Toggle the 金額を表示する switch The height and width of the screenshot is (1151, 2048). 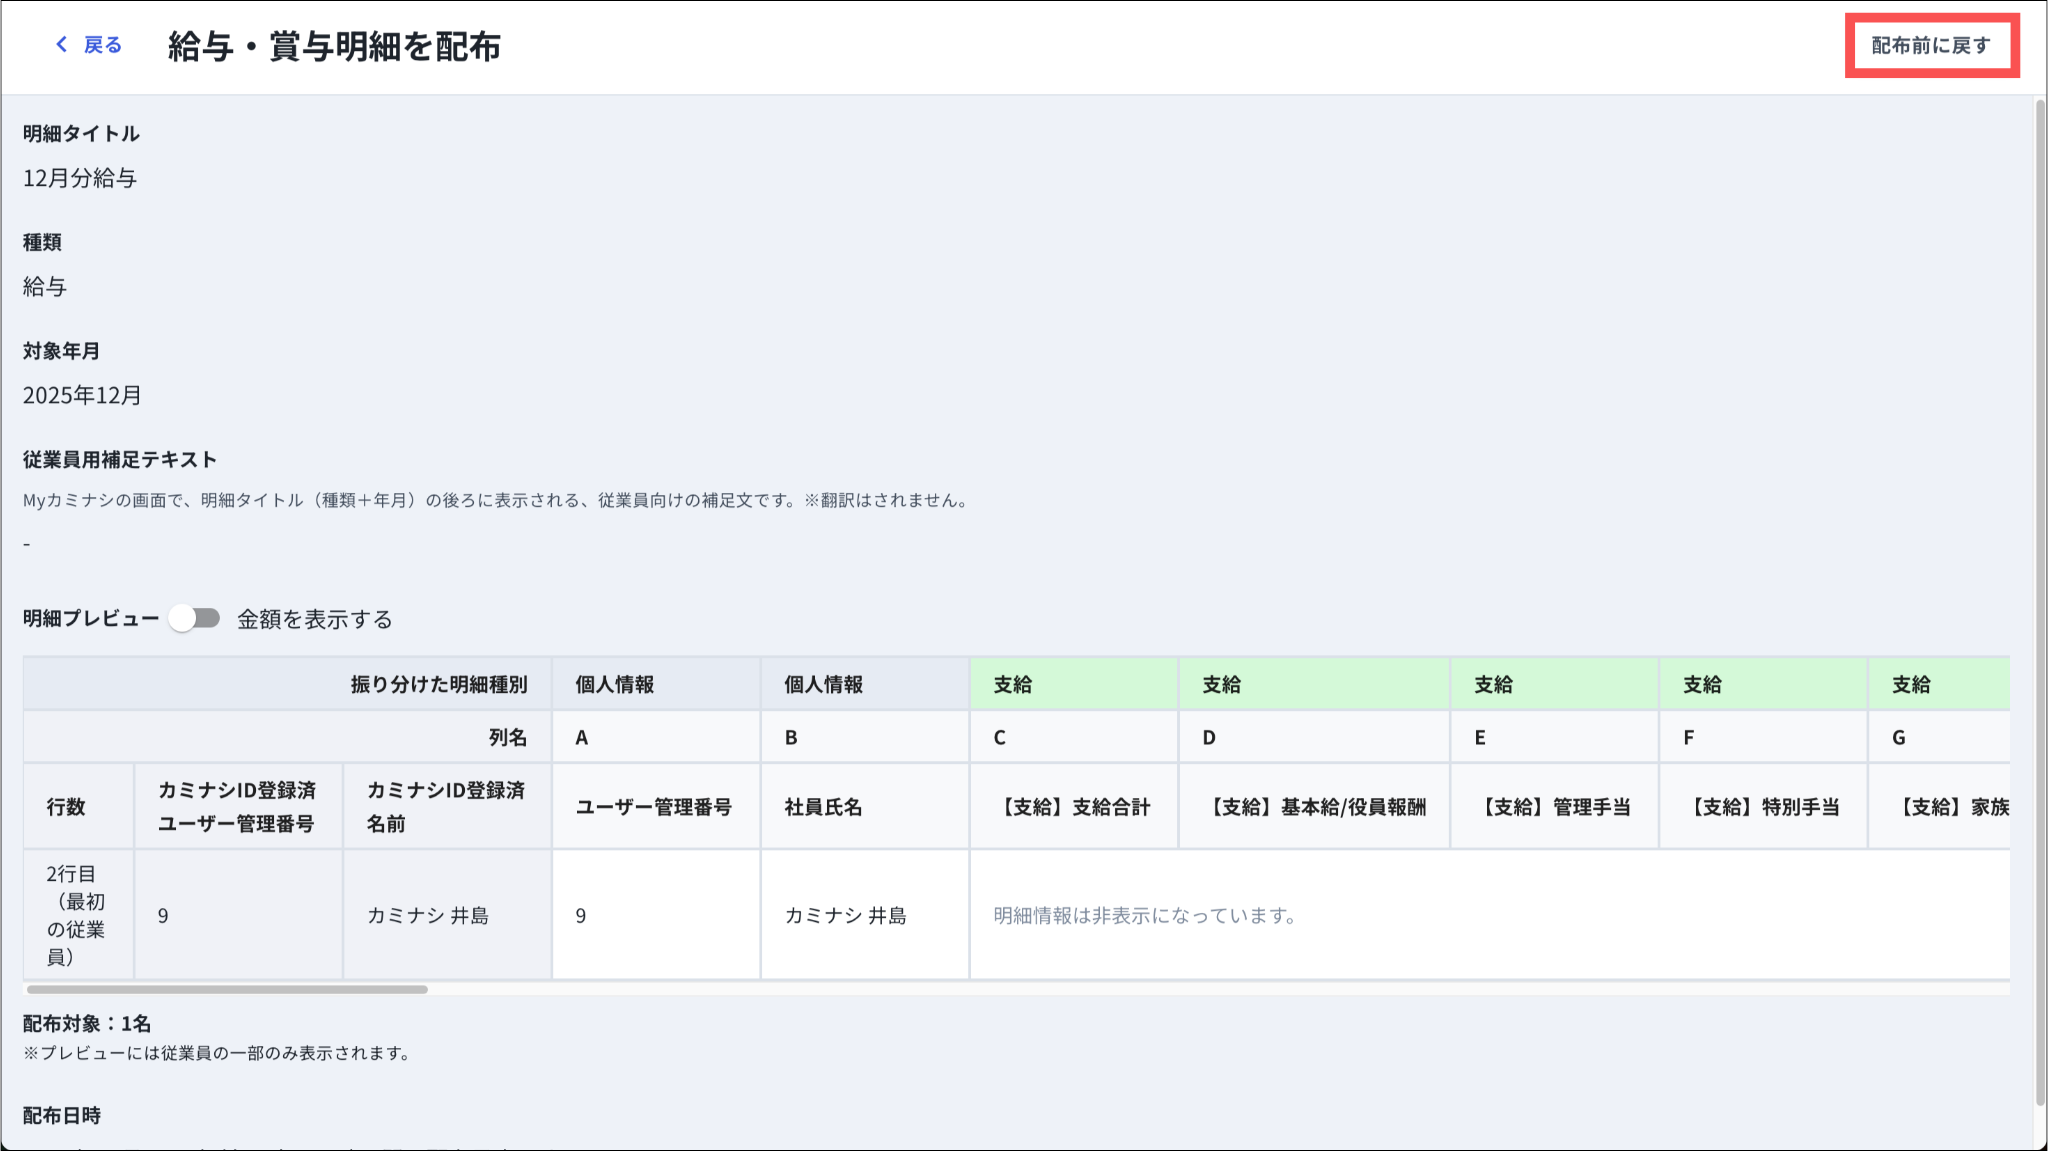[195, 619]
